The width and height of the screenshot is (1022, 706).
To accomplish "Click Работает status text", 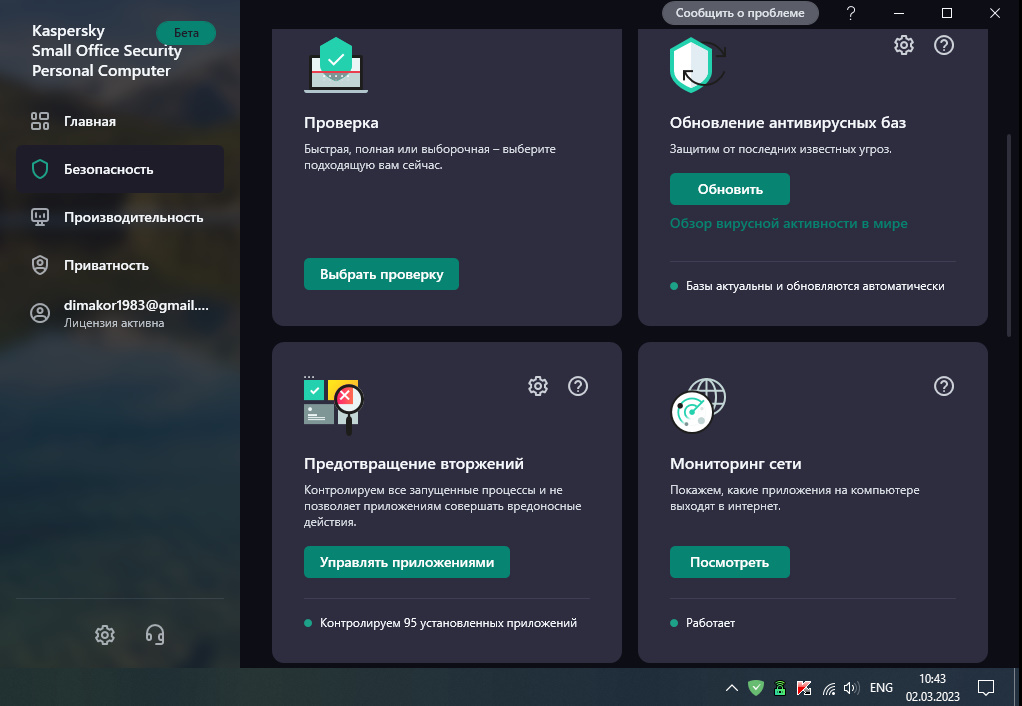I will click(710, 623).
